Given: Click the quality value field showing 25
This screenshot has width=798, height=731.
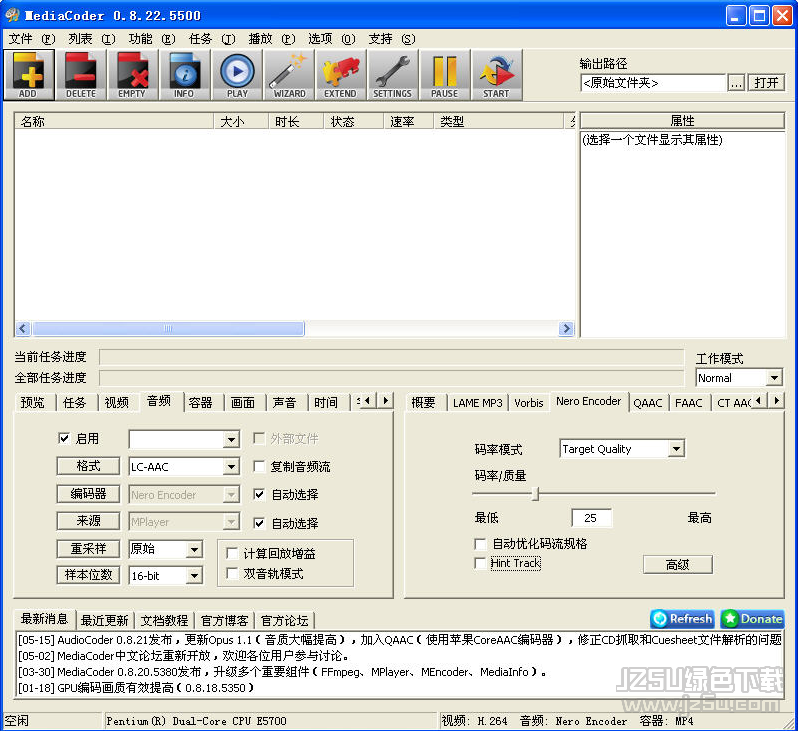Looking at the screenshot, I should (591, 518).
